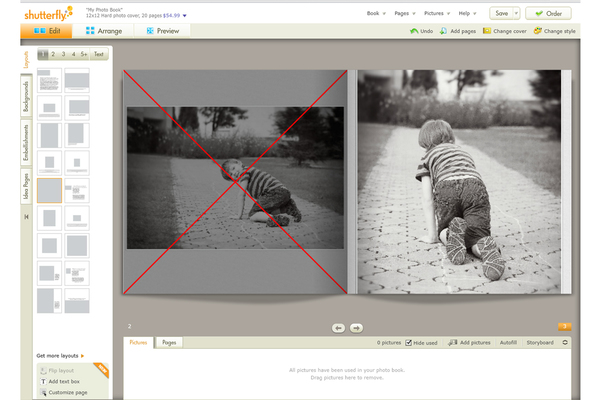Viewport: 600px width, 400px height.
Task: Switch to the Preview tab
Action: click(163, 31)
